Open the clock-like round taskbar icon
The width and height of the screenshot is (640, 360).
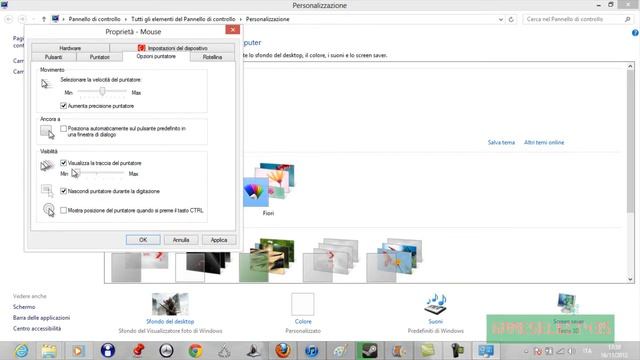(x=166, y=351)
